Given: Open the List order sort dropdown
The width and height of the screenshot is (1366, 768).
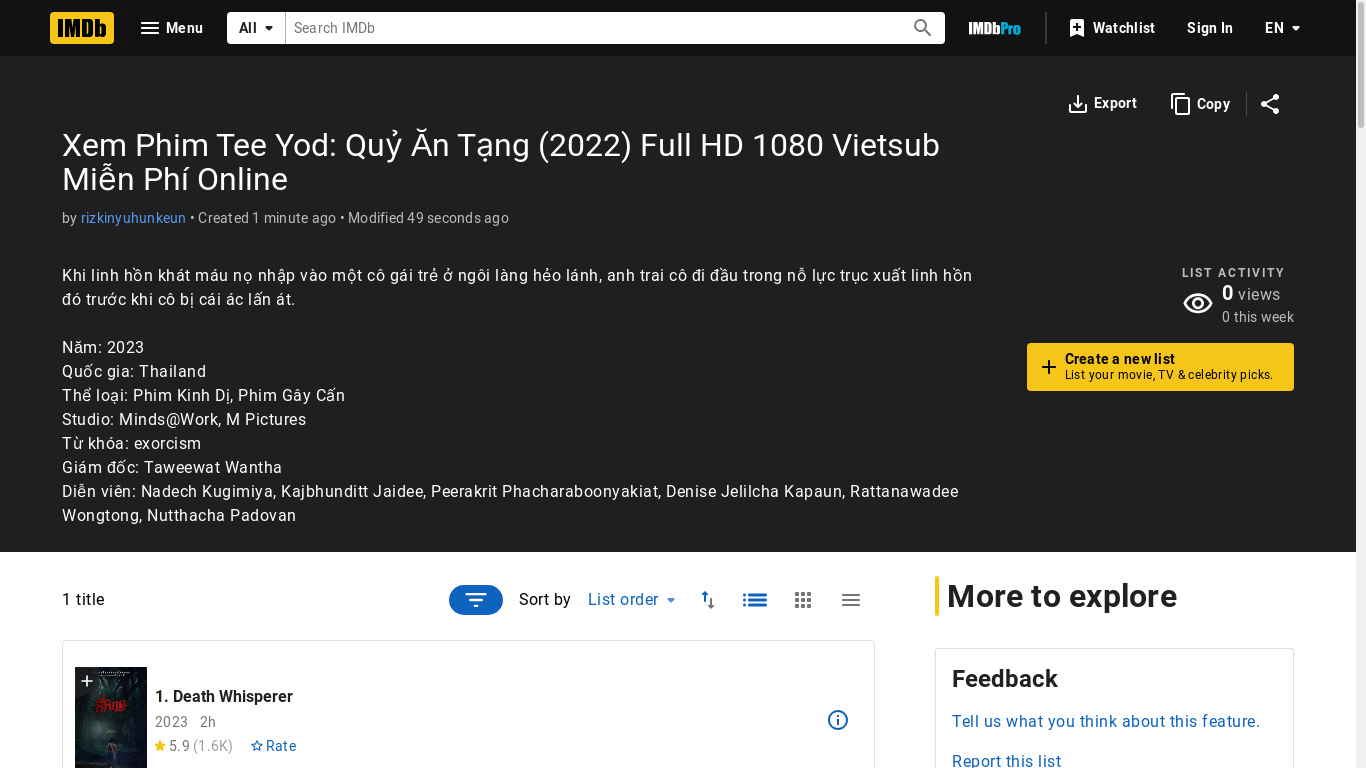Looking at the screenshot, I should click(632, 600).
